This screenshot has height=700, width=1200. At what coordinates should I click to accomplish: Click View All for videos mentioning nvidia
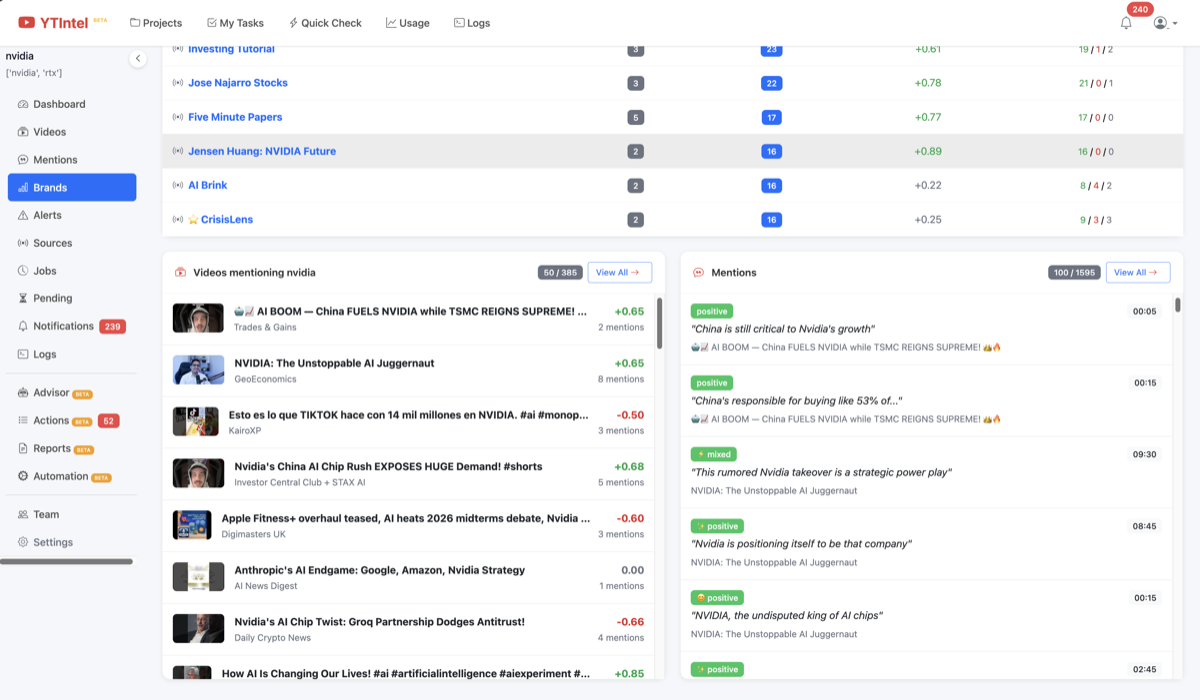pos(619,272)
